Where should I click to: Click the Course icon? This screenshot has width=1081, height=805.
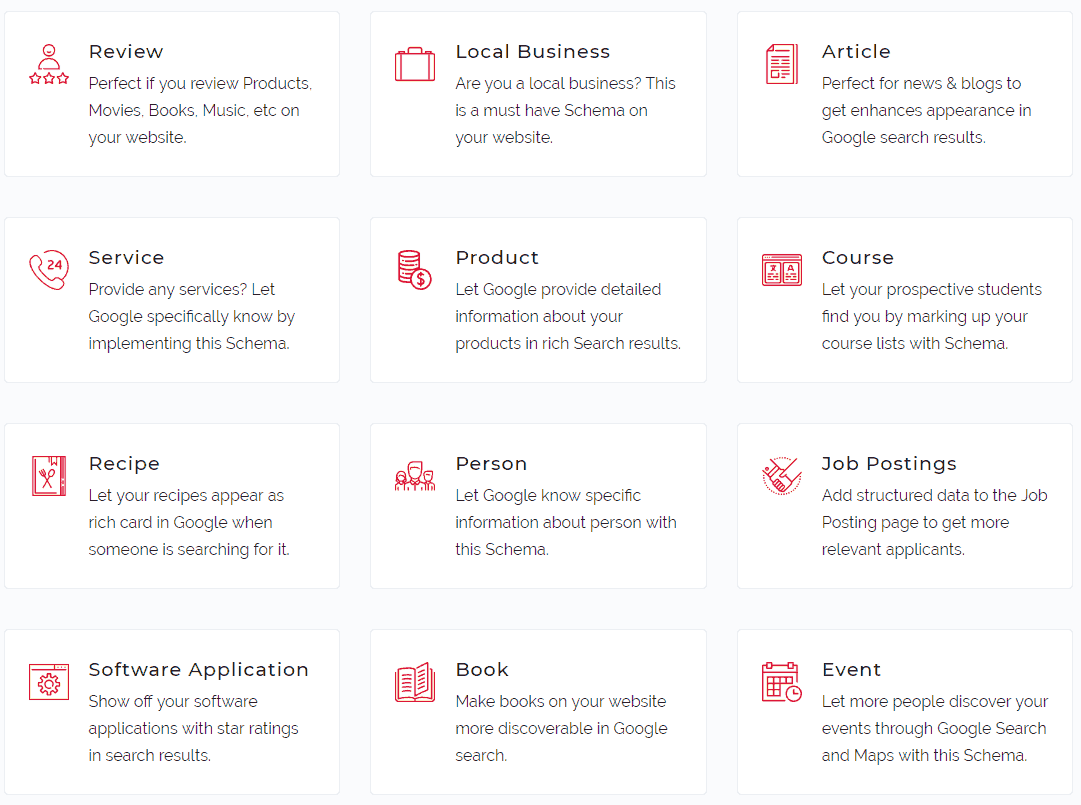[x=781, y=270]
